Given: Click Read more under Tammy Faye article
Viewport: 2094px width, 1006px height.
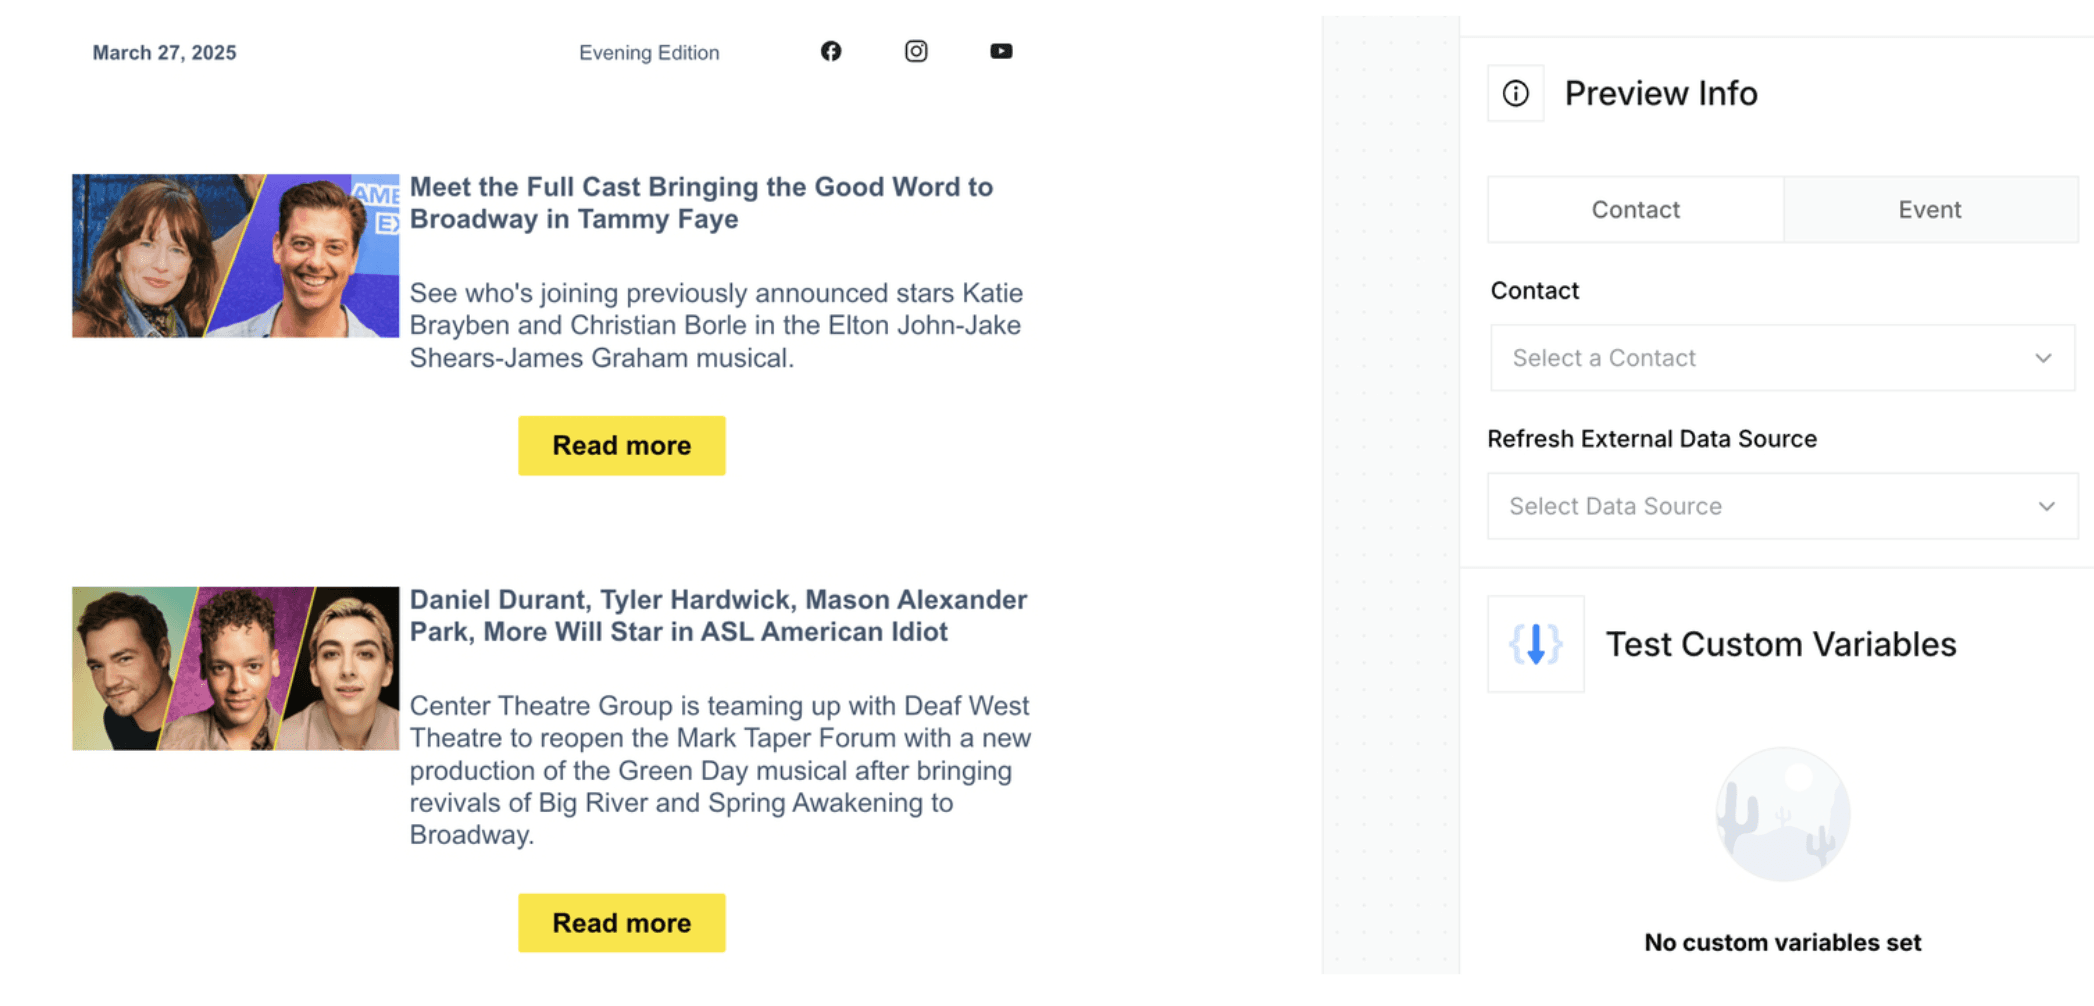Looking at the screenshot, I should [622, 446].
